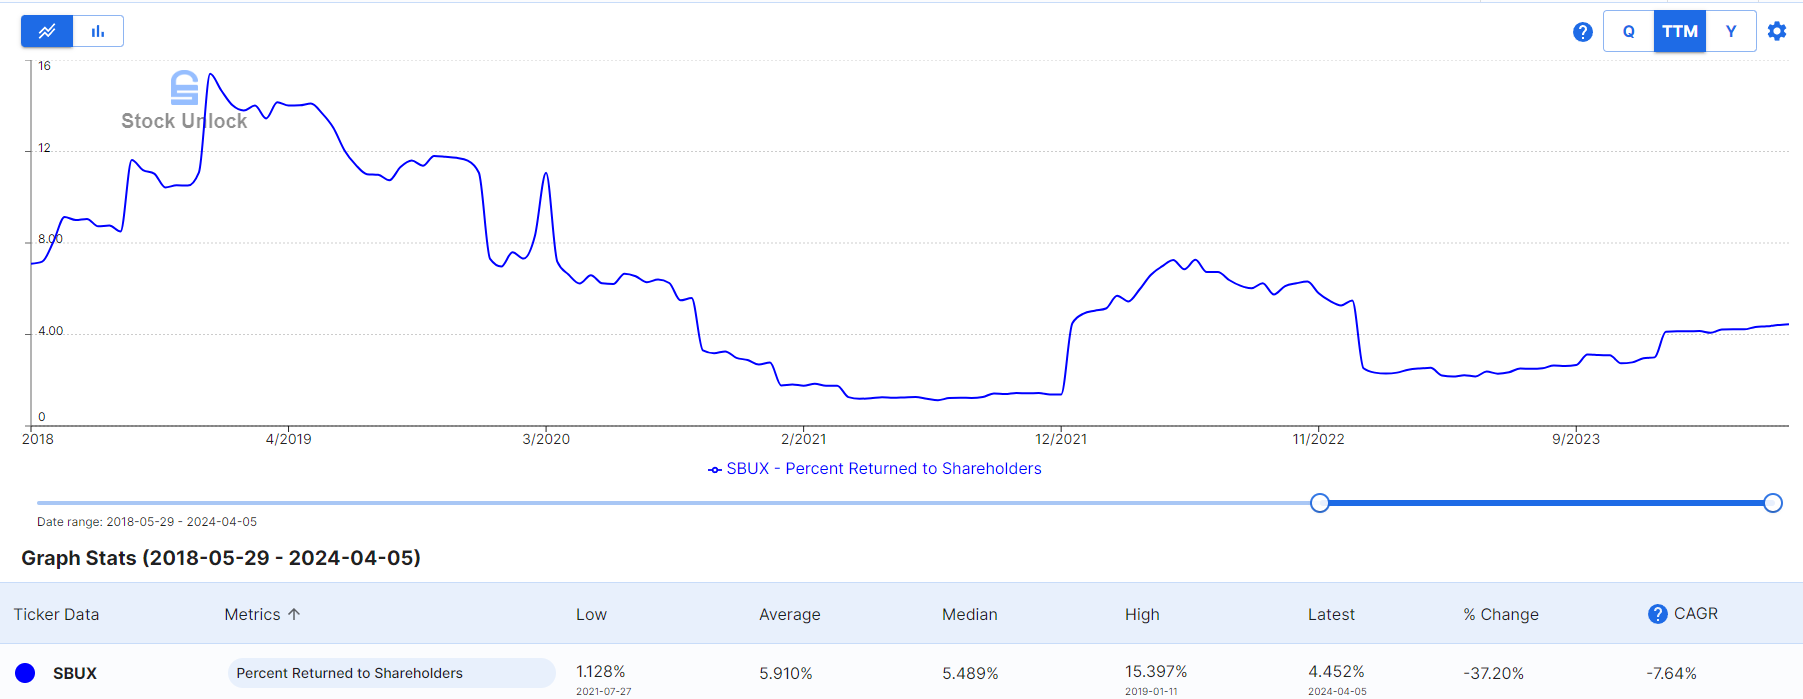The image size is (1803, 699).
Task: Click the Date range label text
Action: pyautogui.click(x=147, y=522)
